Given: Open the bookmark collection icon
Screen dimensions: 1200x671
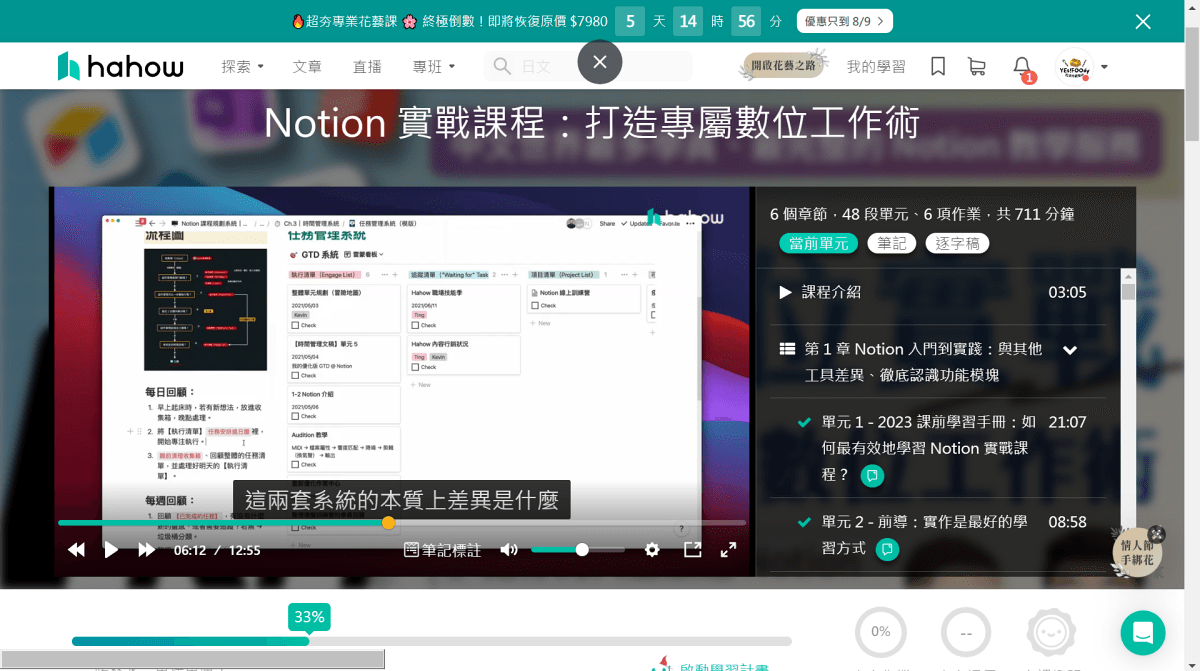Looking at the screenshot, I should click(938, 66).
